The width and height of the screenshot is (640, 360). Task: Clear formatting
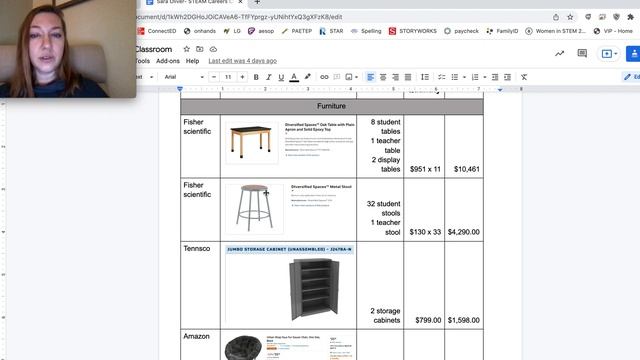[524, 77]
